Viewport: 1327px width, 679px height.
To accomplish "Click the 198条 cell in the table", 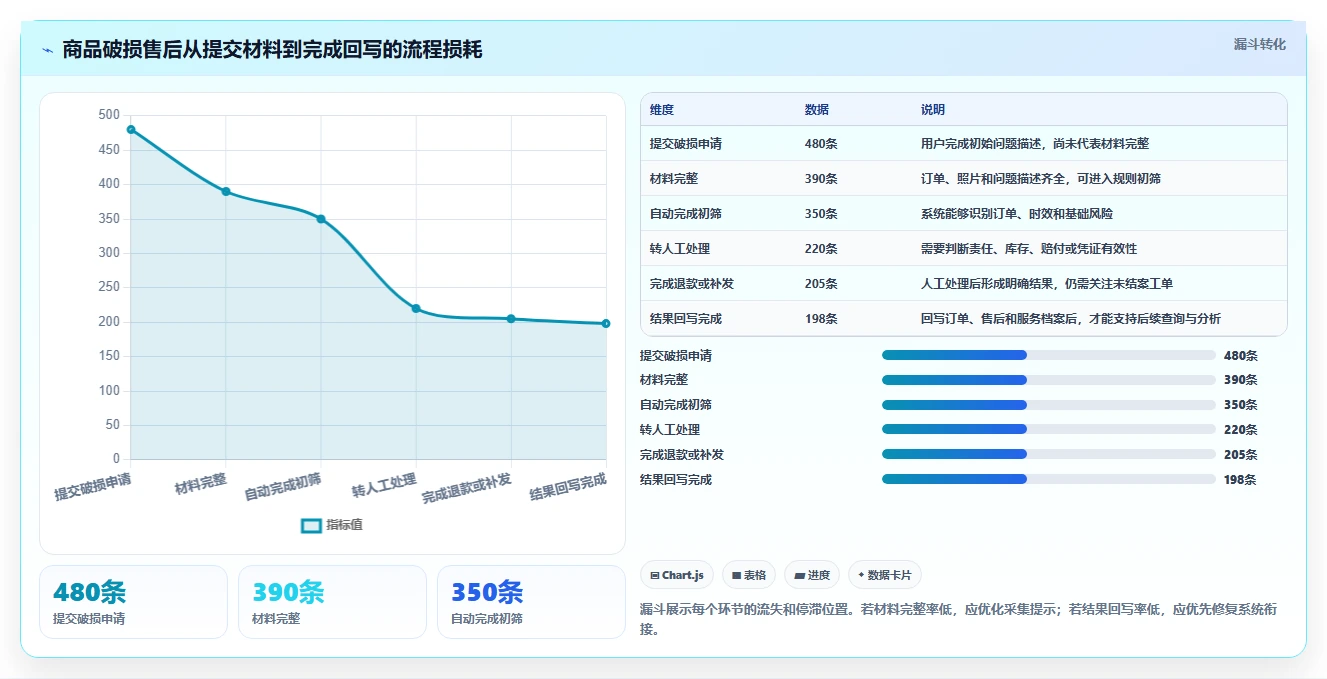I will tap(821, 319).
